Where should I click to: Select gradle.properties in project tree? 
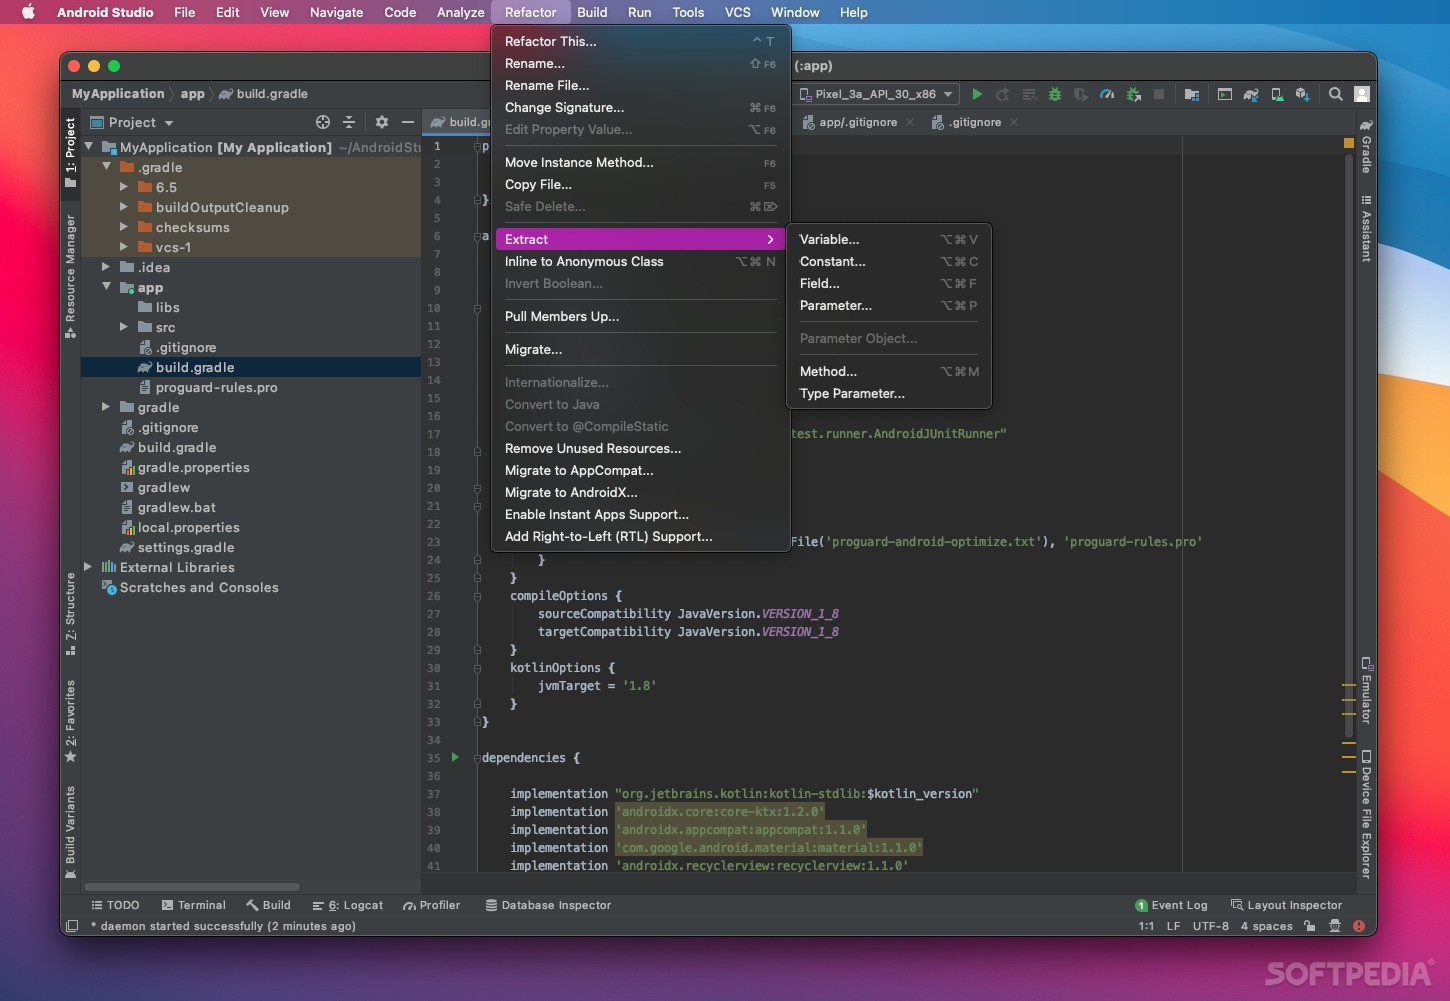193,467
